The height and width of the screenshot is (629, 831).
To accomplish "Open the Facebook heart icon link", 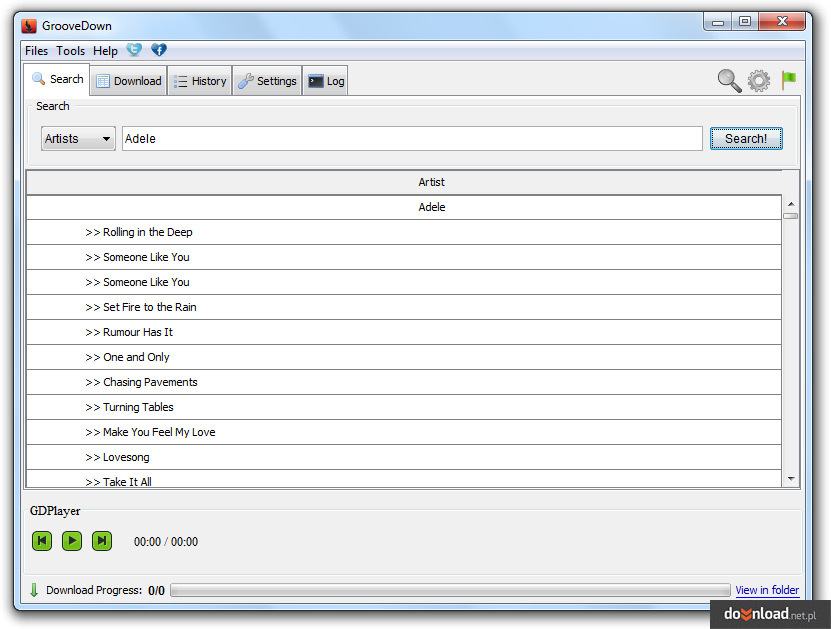I will pyautogui.click(x=159, y=50).
